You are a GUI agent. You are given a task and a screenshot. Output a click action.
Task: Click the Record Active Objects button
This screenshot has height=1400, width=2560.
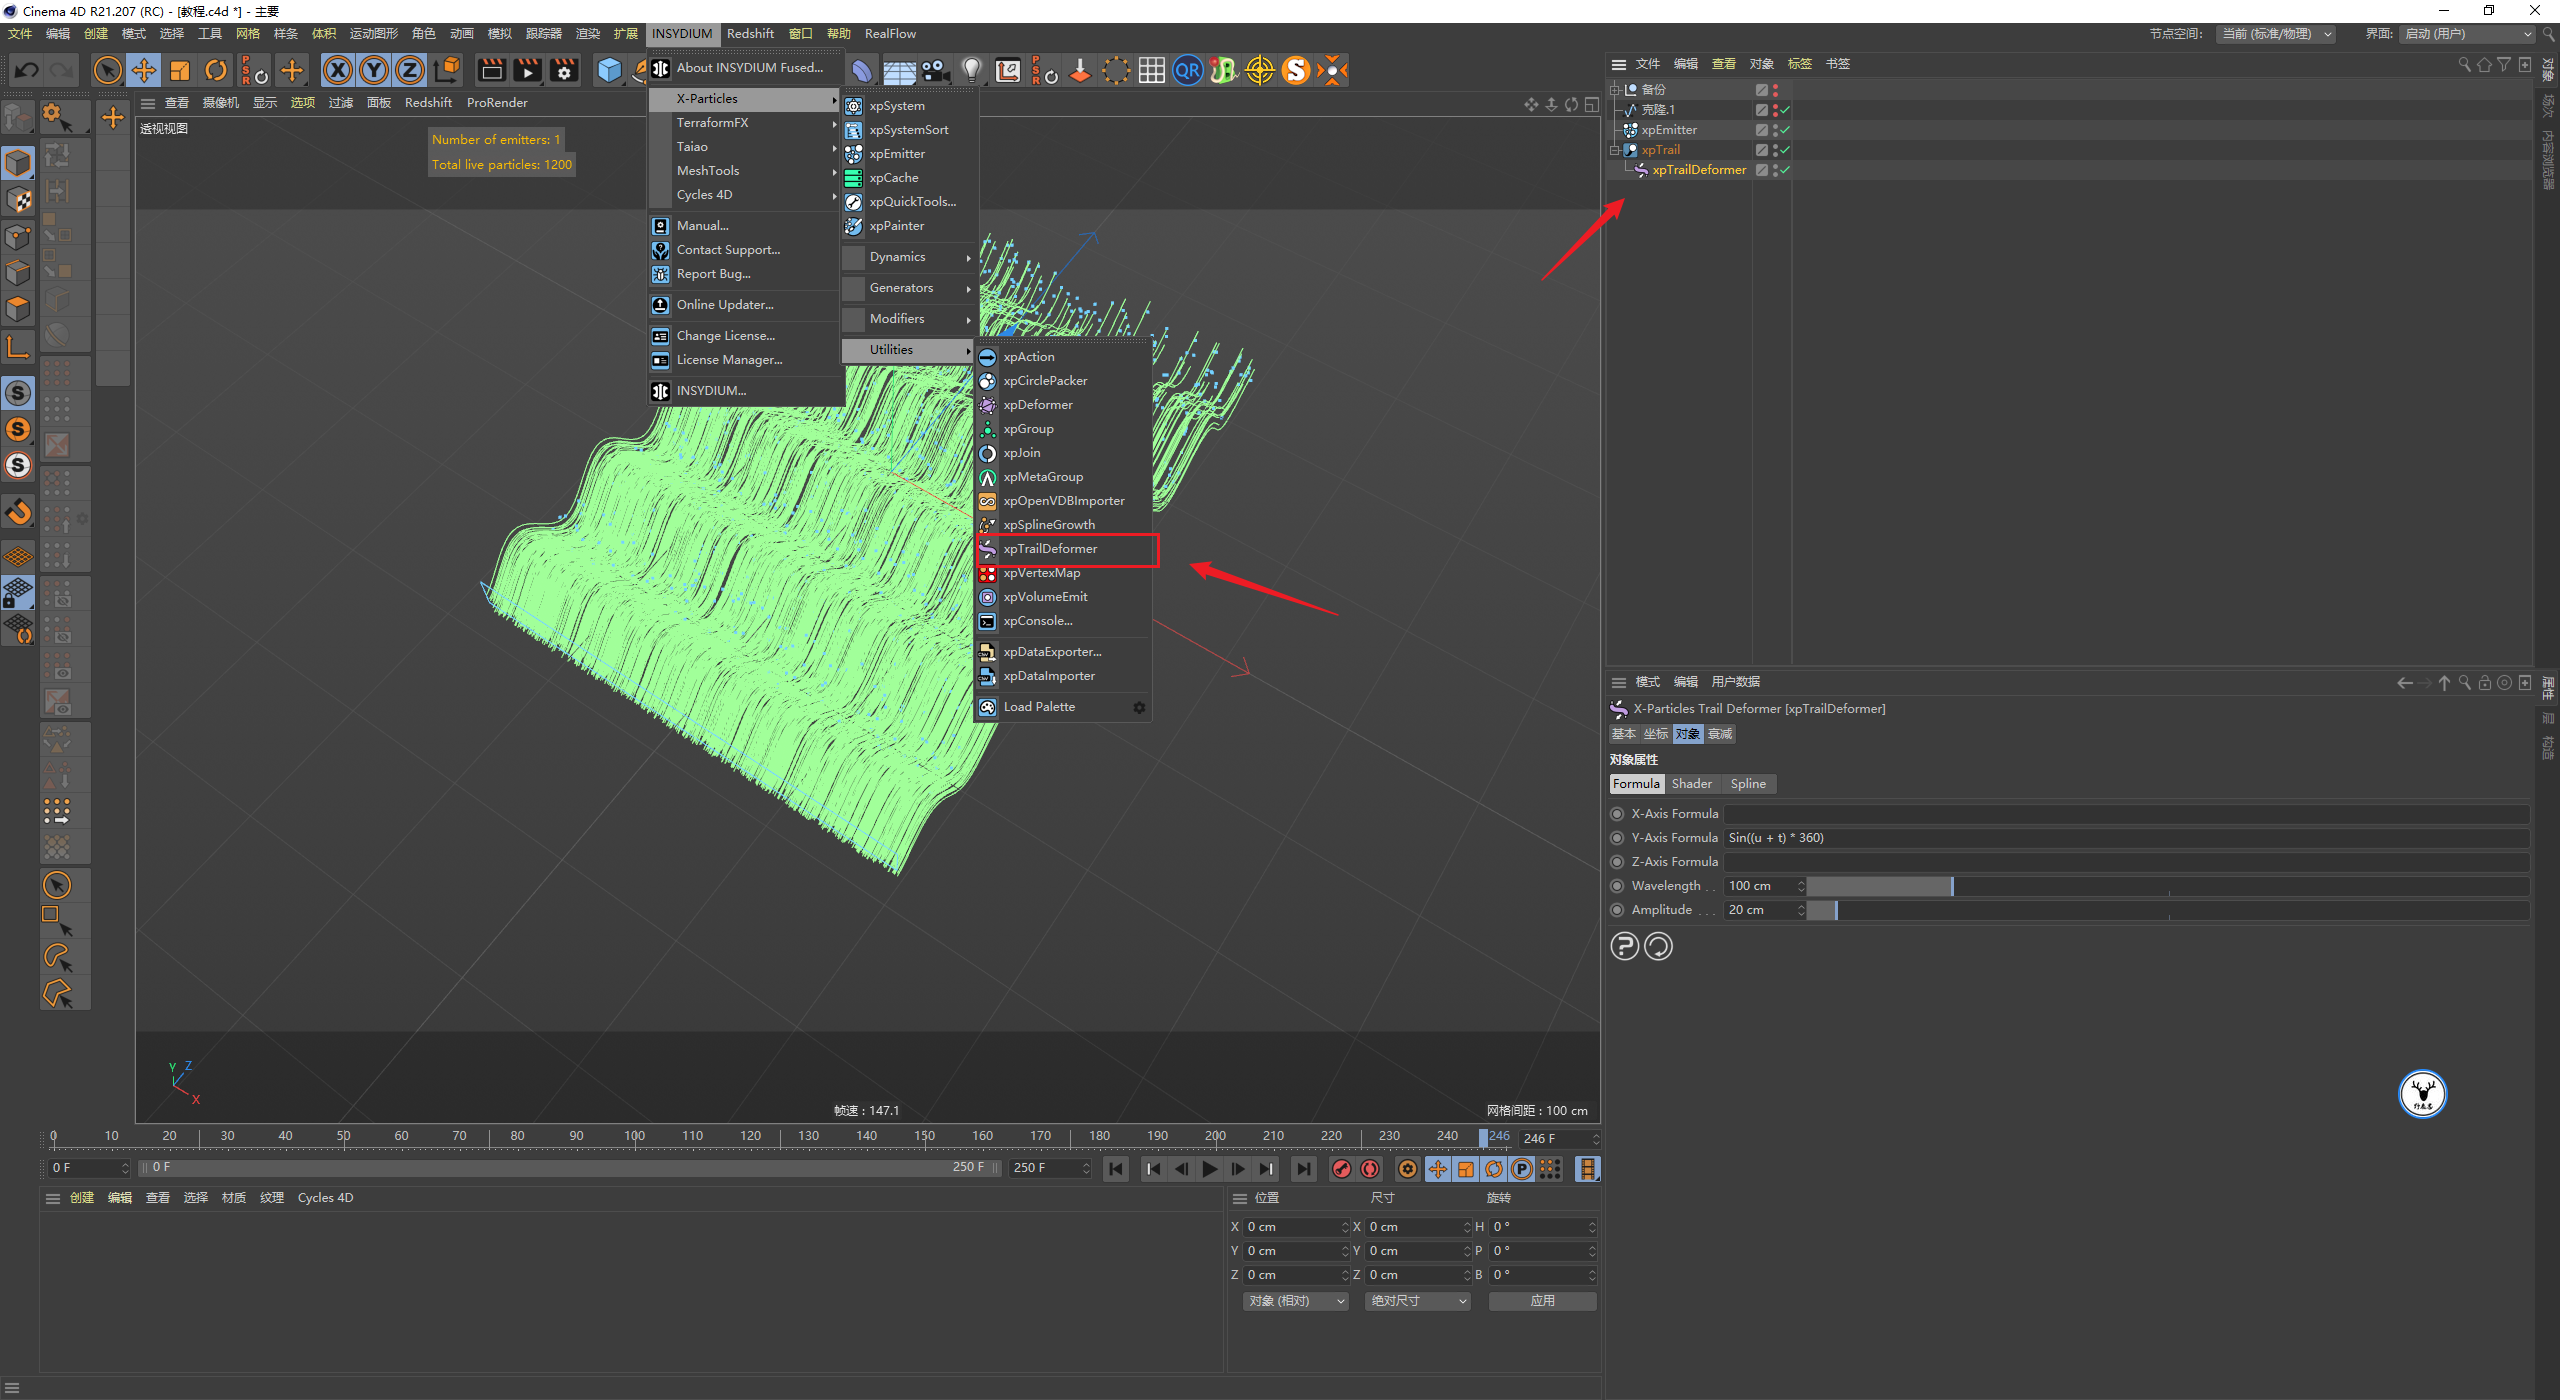tap(1342, 1169)
